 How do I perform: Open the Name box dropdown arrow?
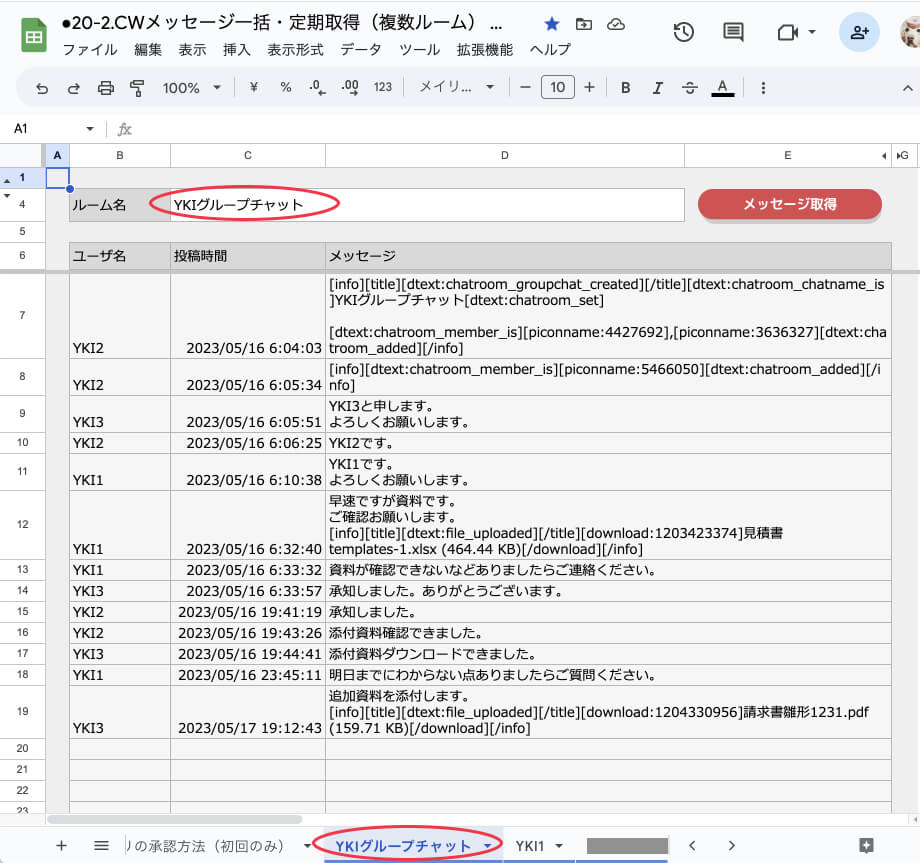(90, 128)
